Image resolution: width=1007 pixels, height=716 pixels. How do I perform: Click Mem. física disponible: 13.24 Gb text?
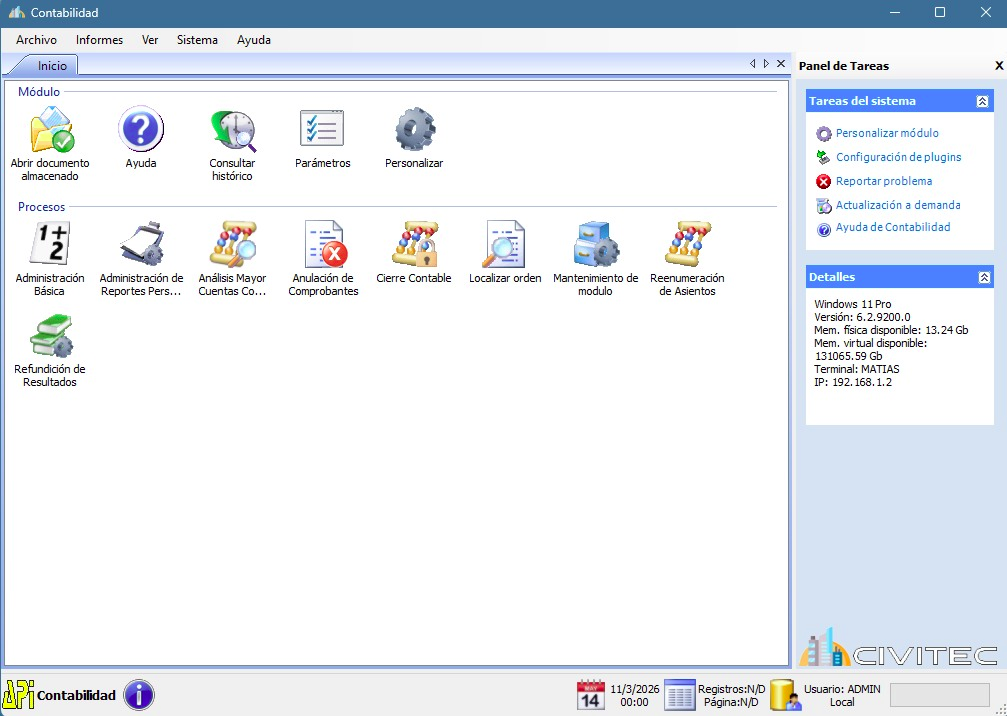(x=891, y=330)
